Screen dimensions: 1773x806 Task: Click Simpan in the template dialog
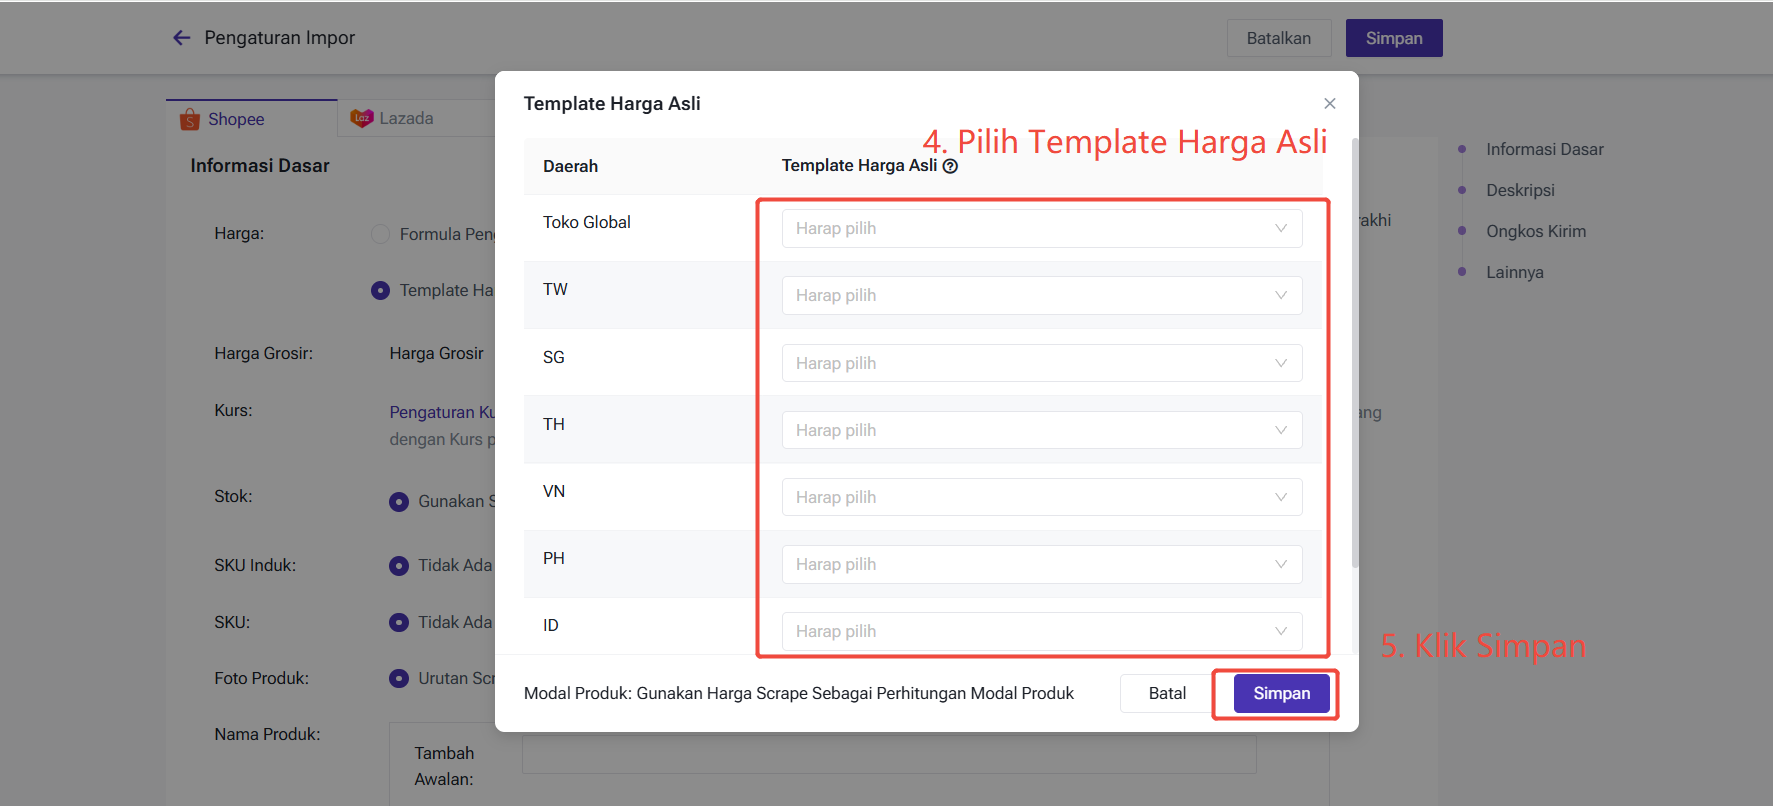coord(1281,693)
